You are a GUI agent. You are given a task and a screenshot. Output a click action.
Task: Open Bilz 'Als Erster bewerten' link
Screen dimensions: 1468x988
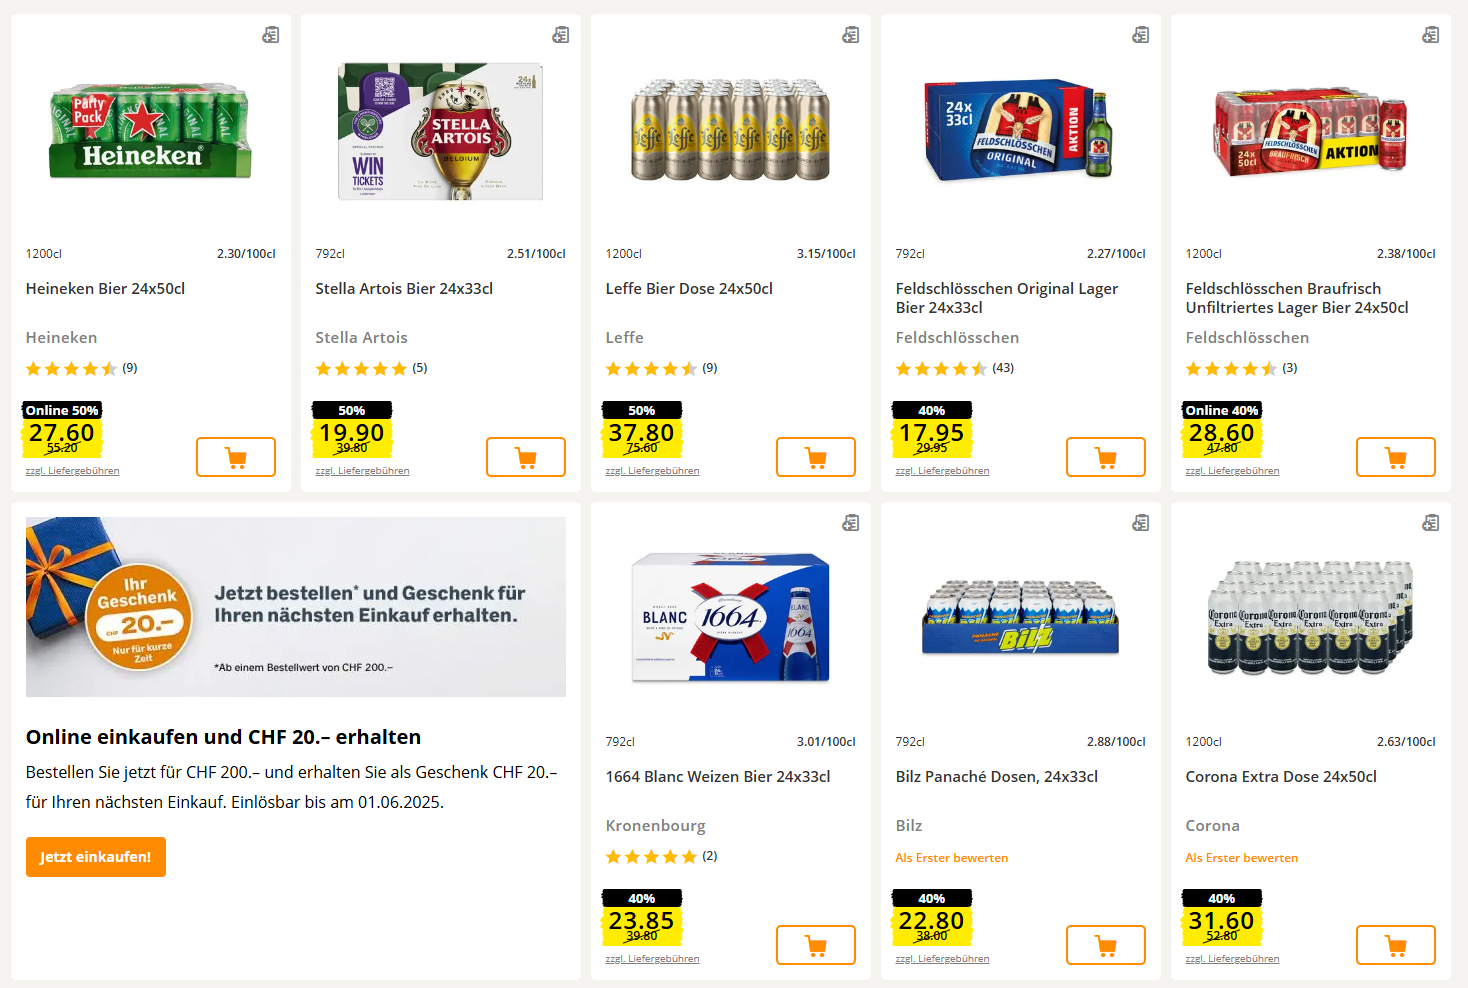coord(951,858)
